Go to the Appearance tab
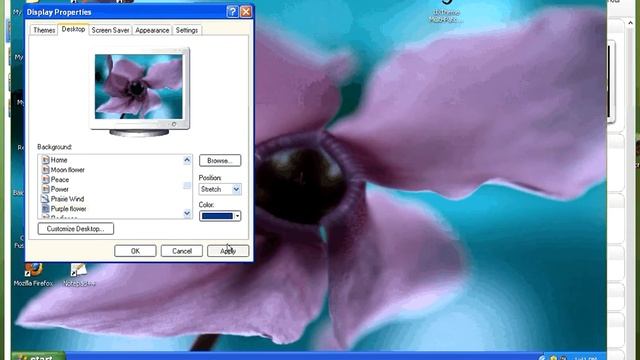 tap(152, 30)
